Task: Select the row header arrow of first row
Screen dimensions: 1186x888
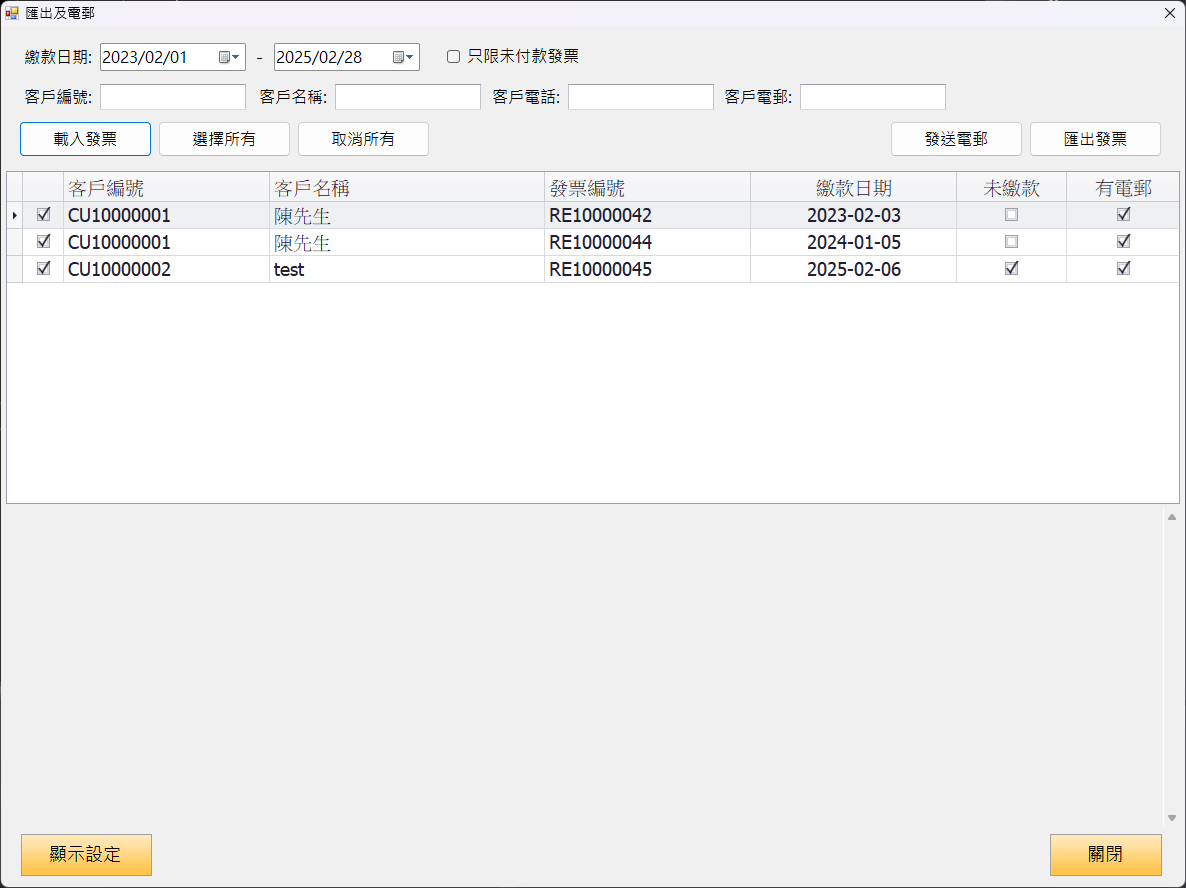Action: 14,215
